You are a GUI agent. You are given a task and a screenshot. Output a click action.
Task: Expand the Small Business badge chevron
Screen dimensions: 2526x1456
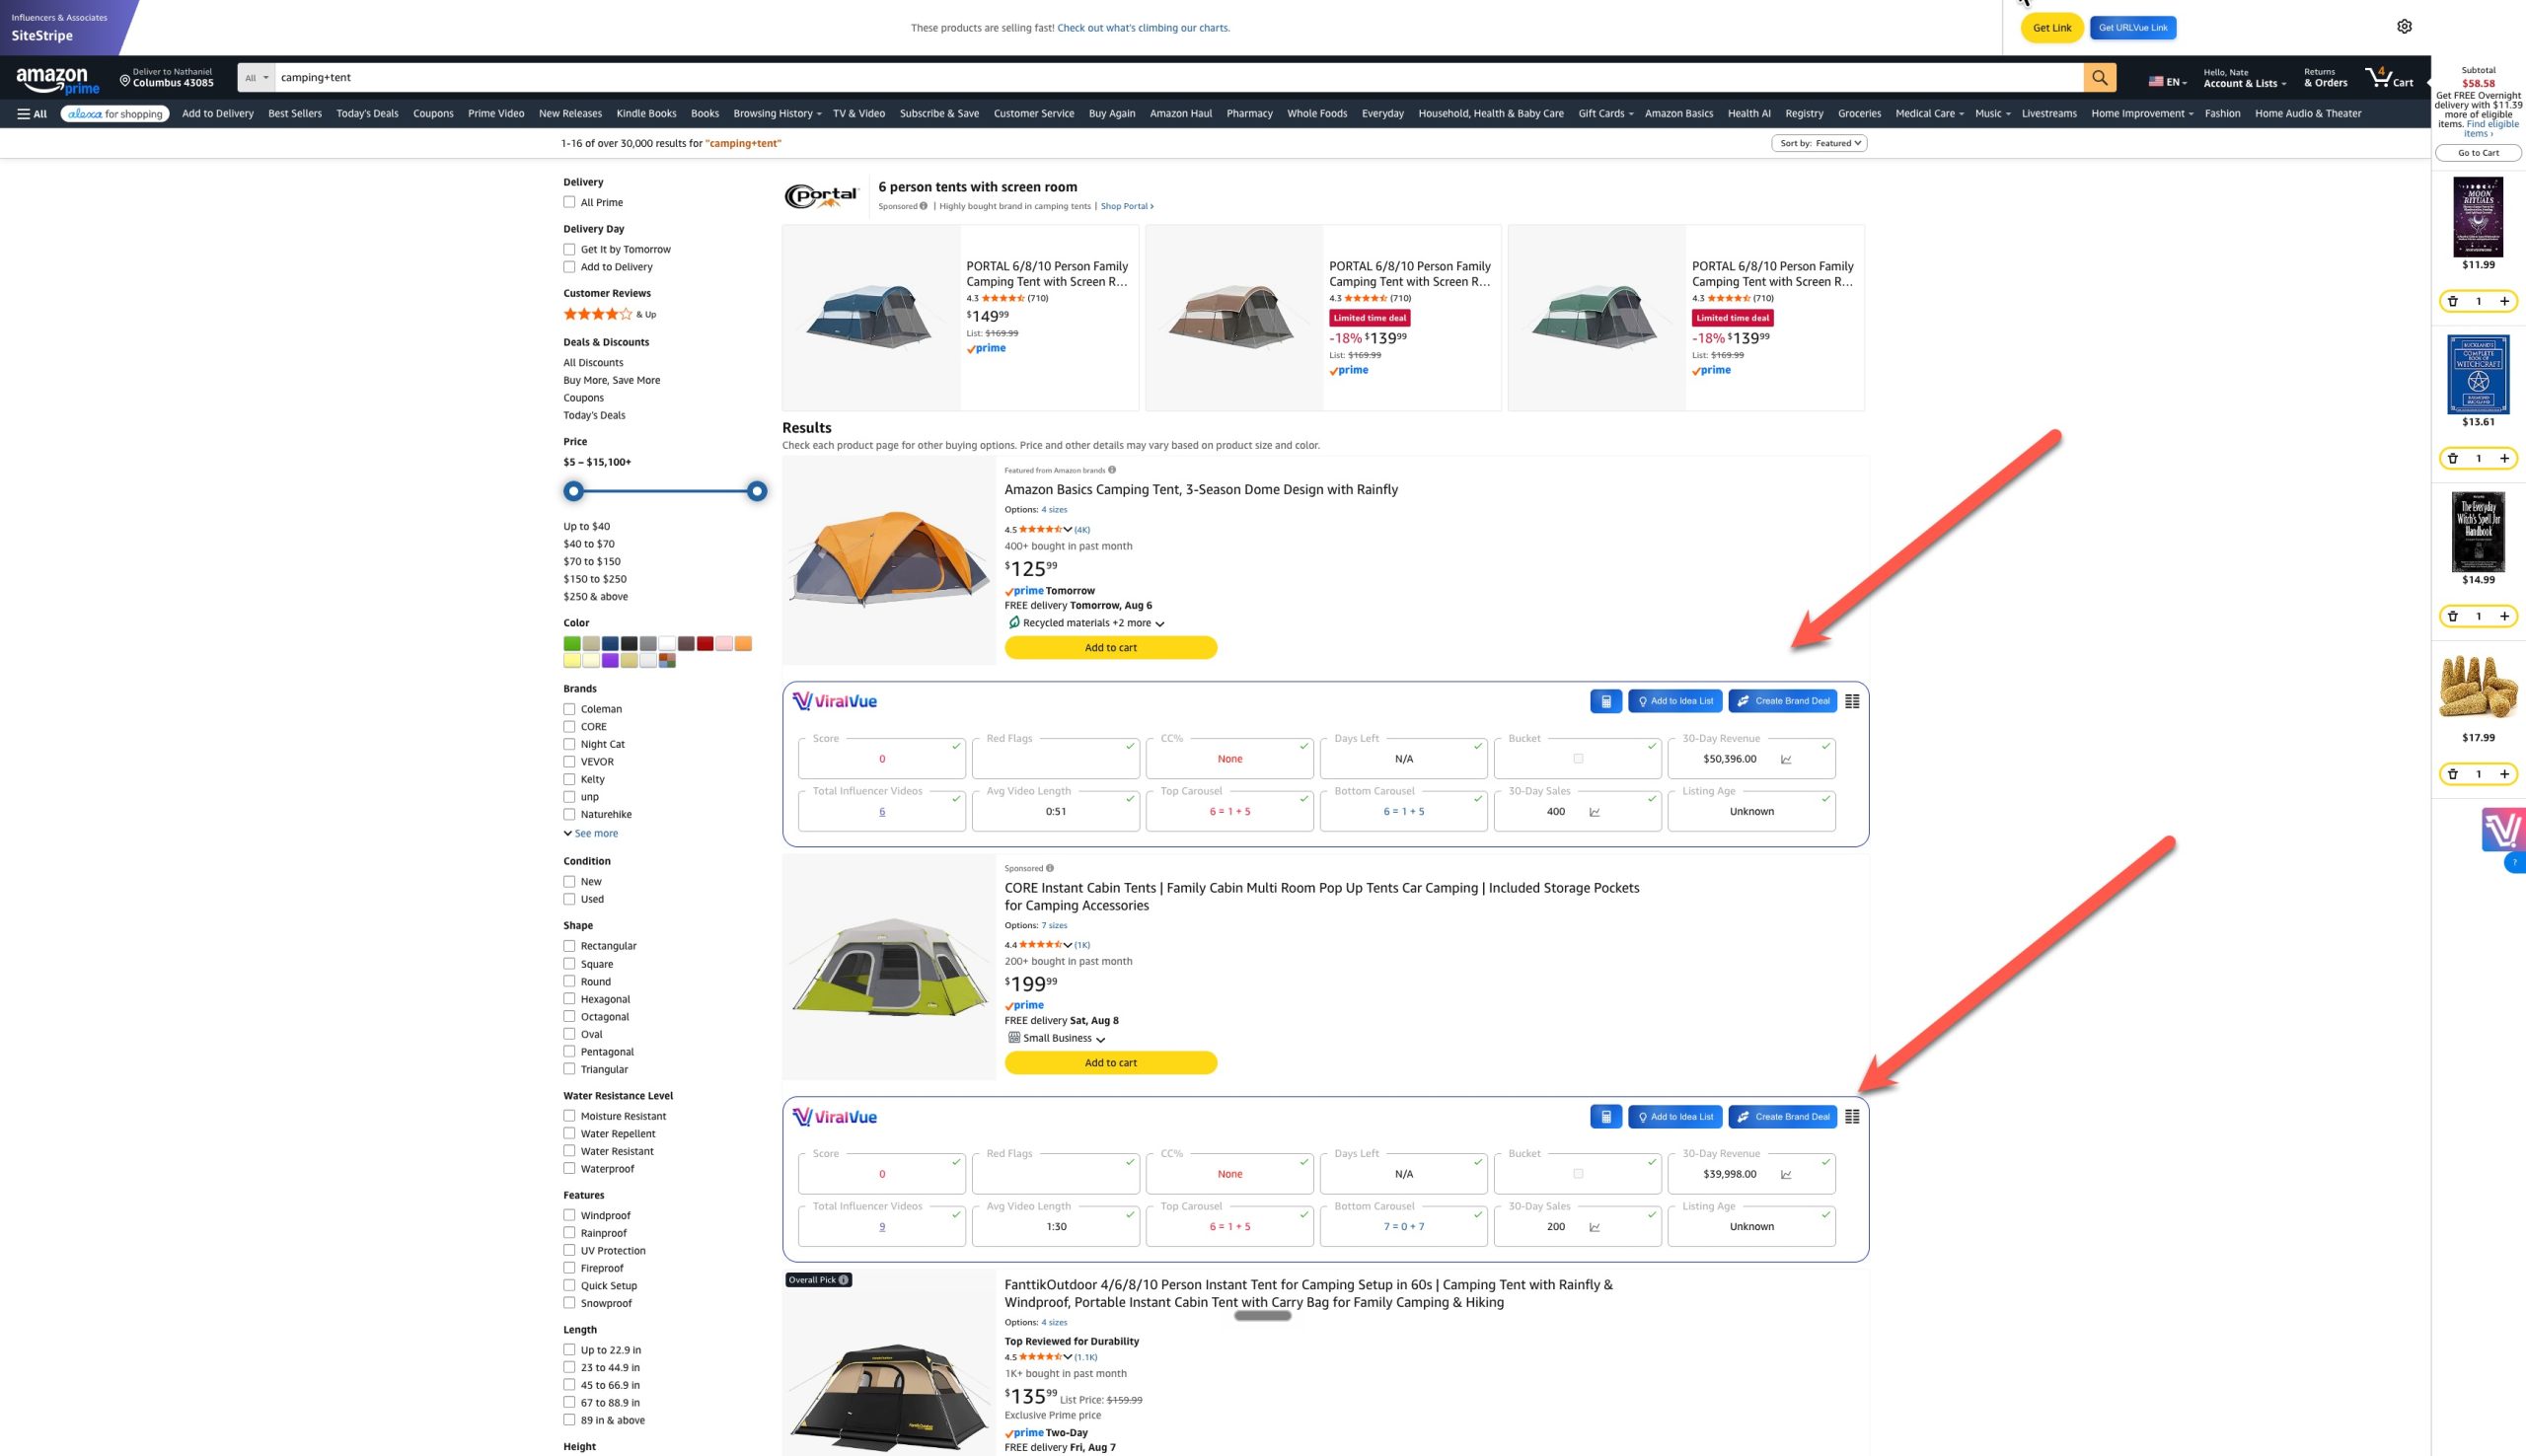click(1100, 1039)
